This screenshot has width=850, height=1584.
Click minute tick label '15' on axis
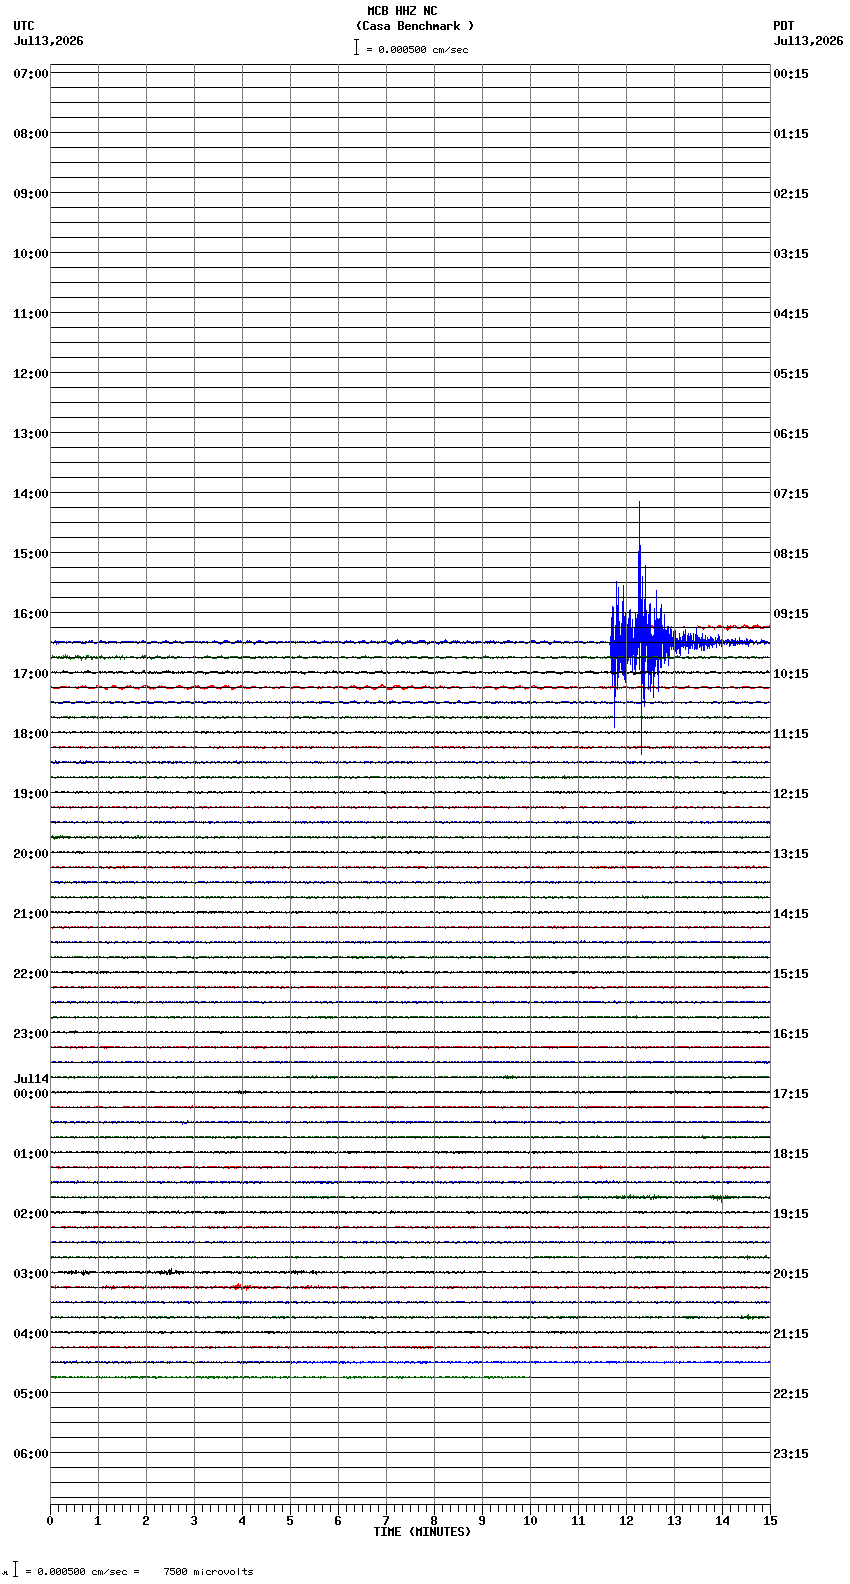(x=770, y=1521)
